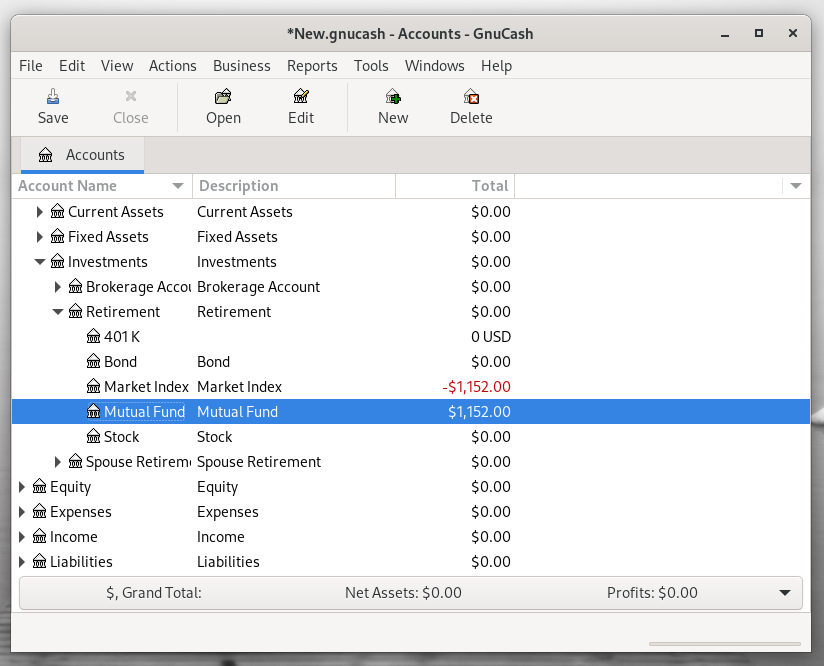This screenshot has height=666, width=824.
Task: Open the column chooser arrow at header right
Action: 796,186
